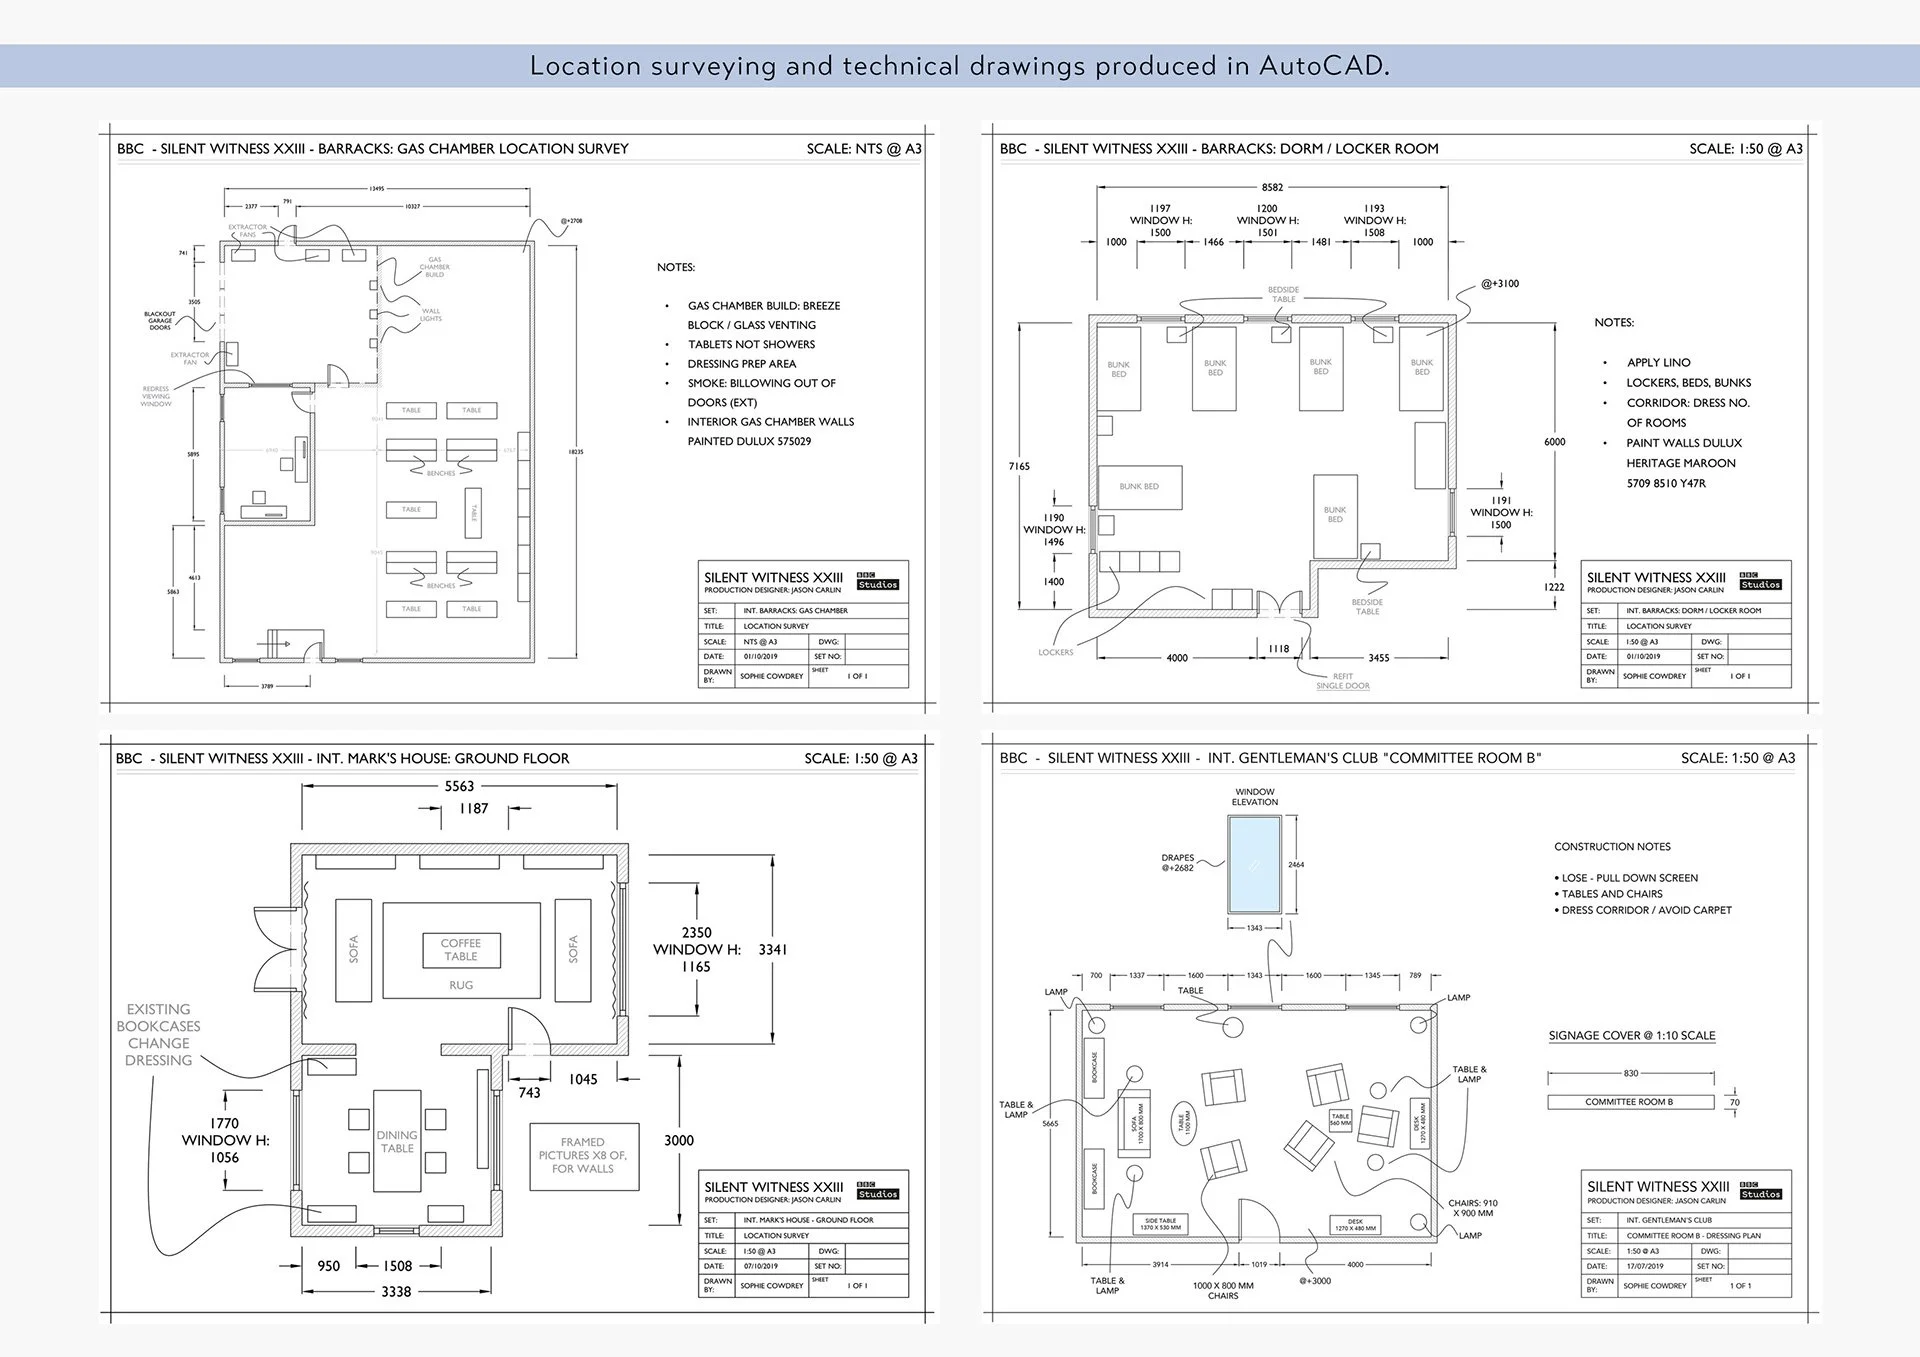
Task: Click the 'FRAMED PICTURES X8 OF, FOR WALLS' box
Action: tap(584, 1156)
